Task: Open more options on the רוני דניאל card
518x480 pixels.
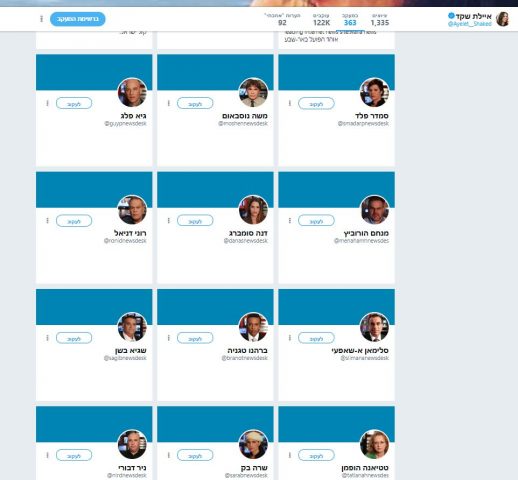Action: click(47, 221)
